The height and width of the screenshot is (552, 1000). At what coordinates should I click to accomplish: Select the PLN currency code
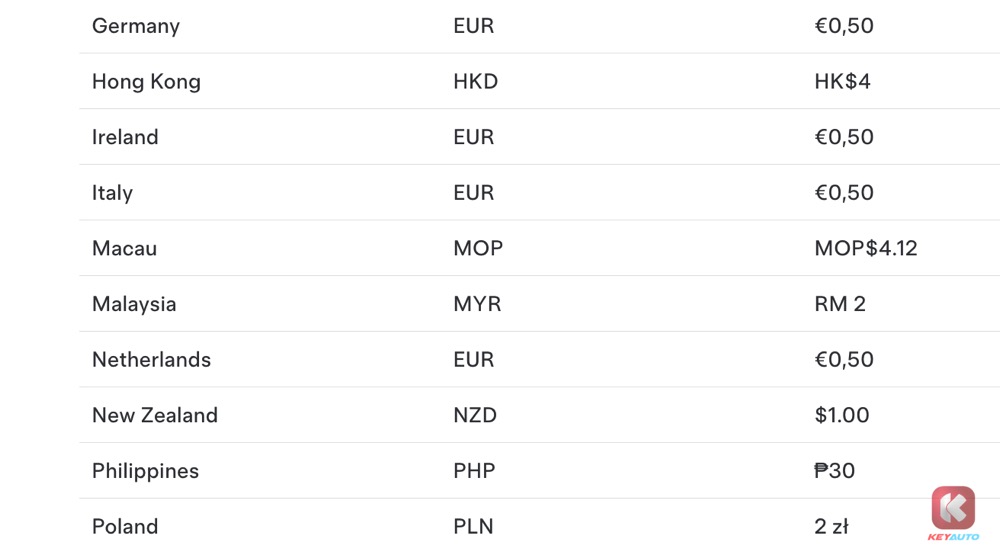click(x=473, y=526)
